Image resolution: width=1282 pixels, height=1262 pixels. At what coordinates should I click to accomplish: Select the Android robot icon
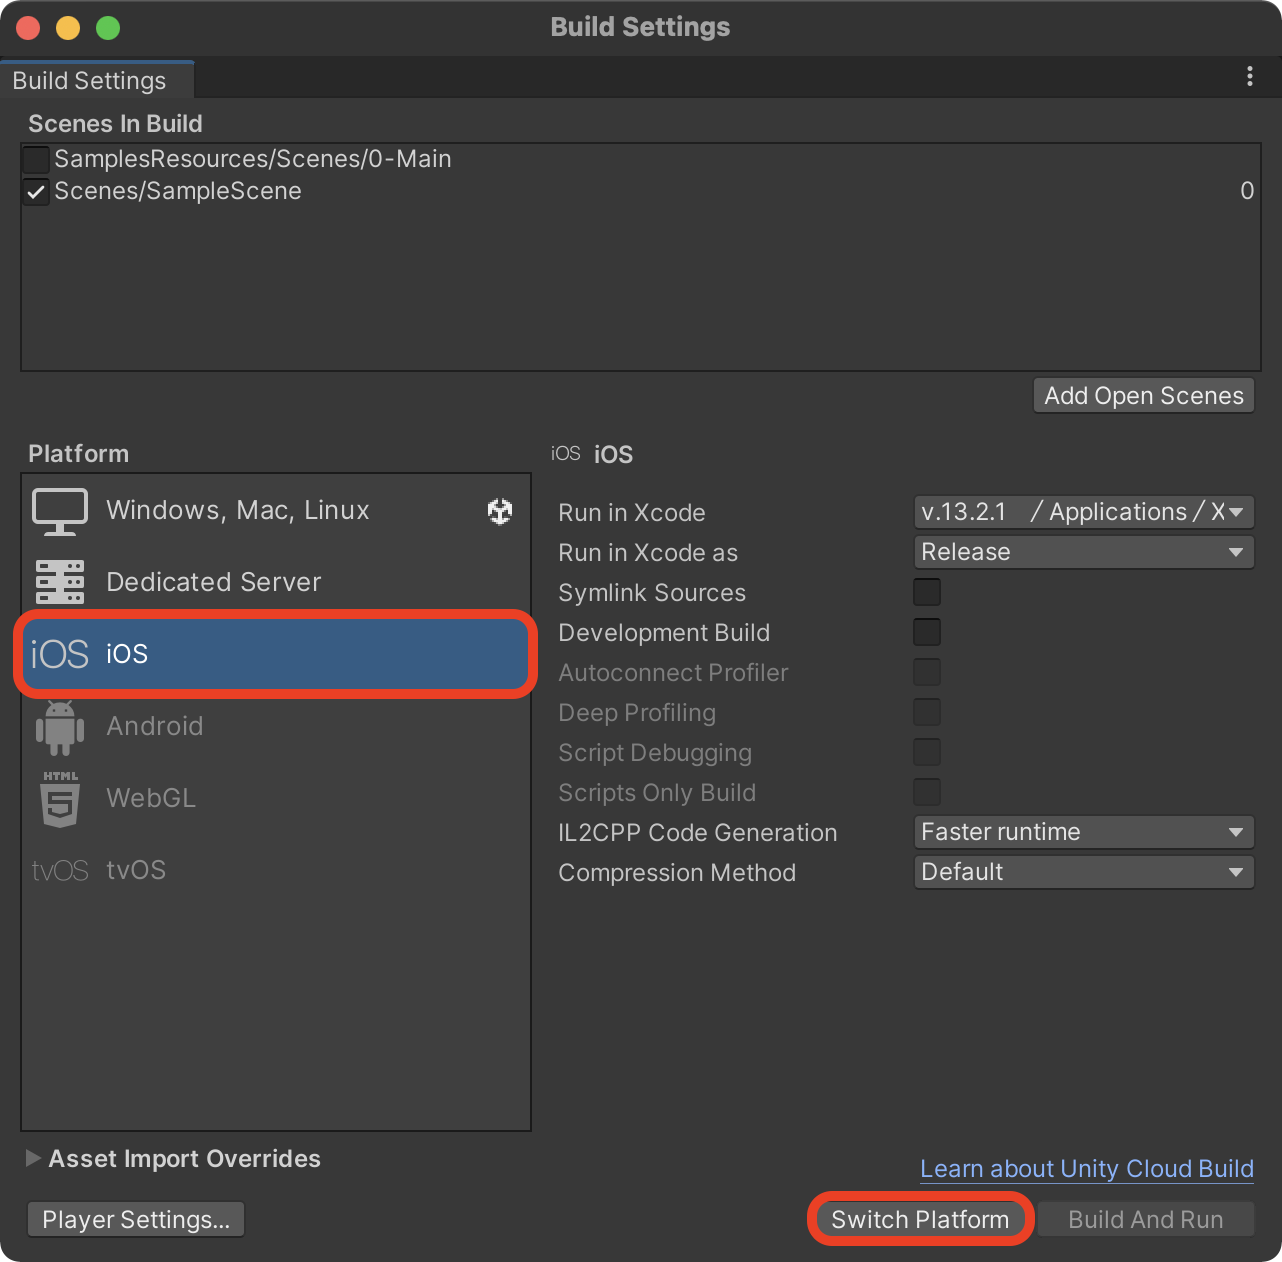(60, 727)
